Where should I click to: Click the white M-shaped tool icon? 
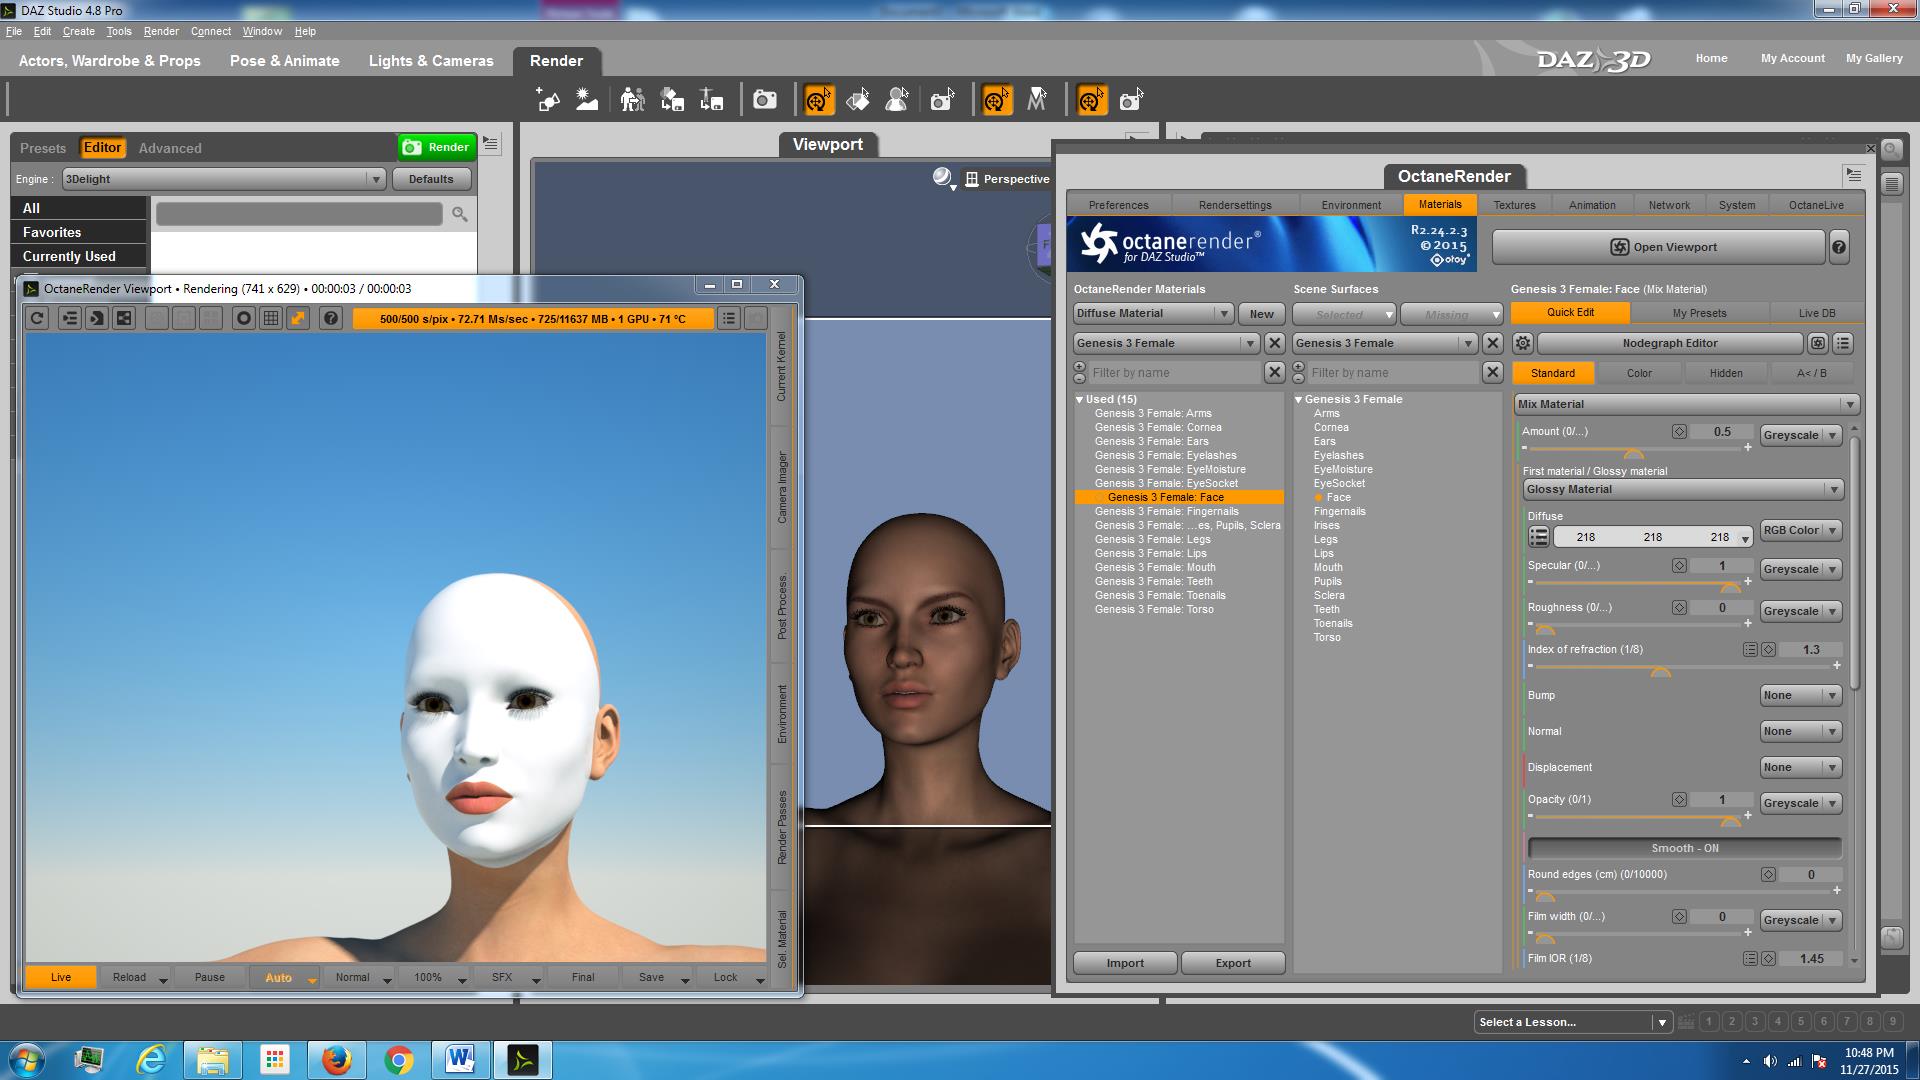click(1037, 100)
